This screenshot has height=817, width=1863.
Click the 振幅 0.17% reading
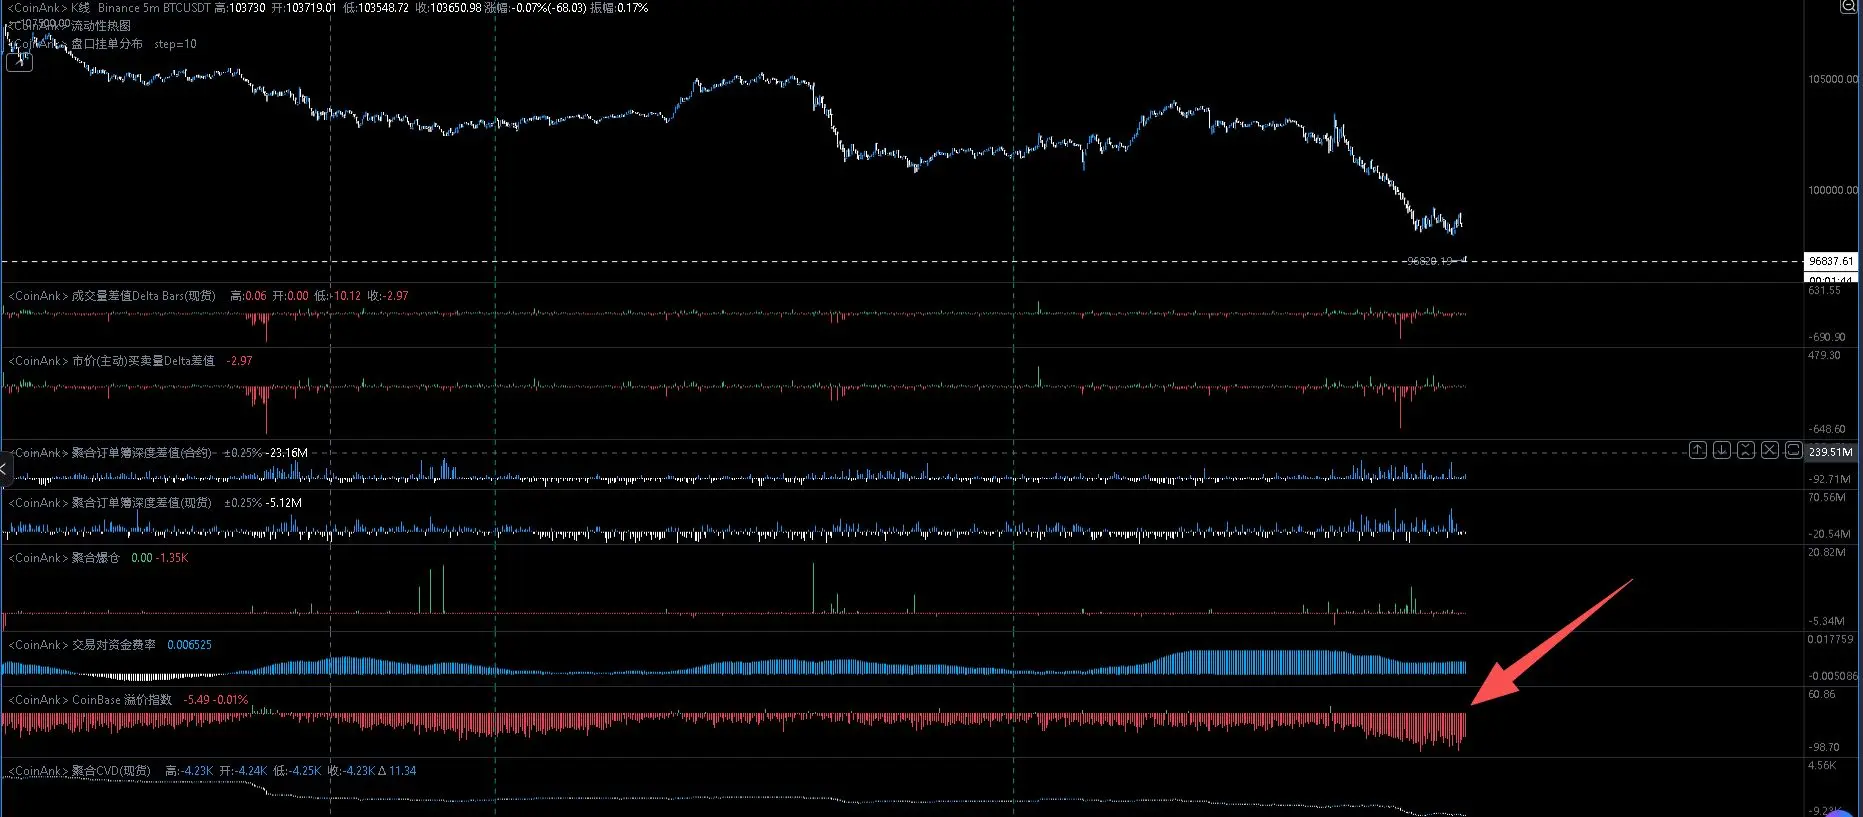[x=619, y=8]
